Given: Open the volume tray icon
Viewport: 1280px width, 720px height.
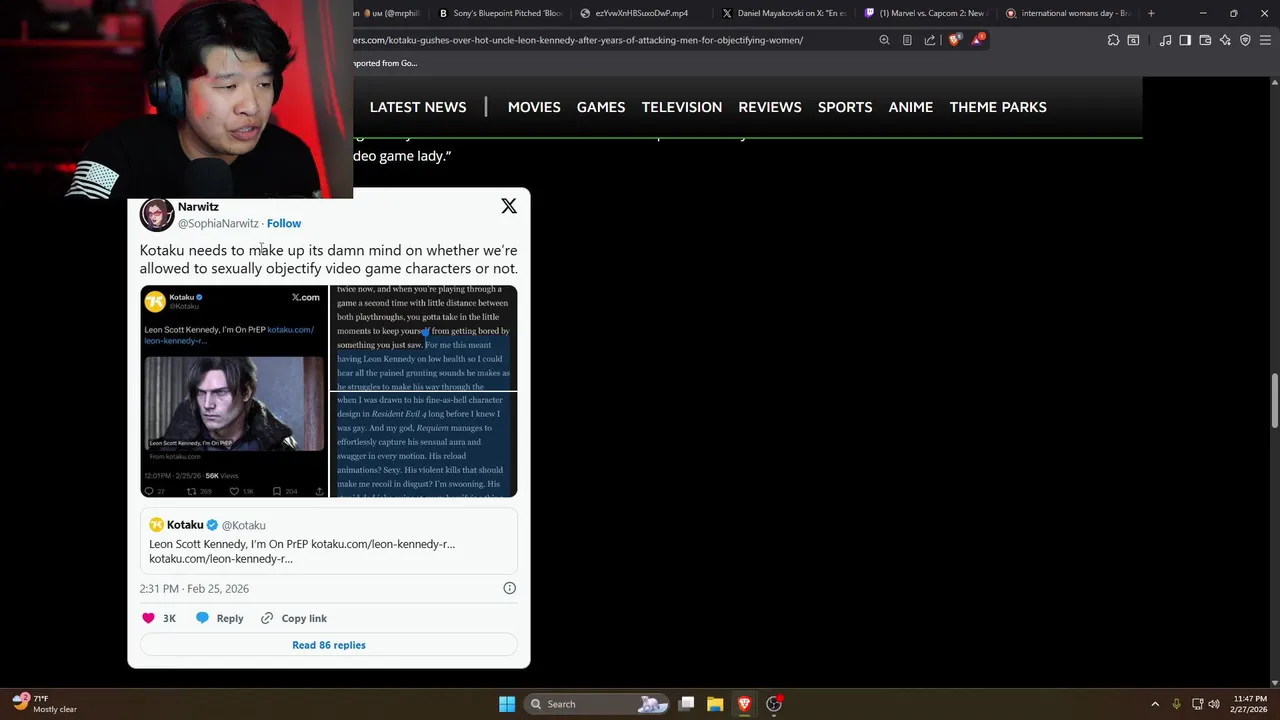Looking at the screenshot, I should [1213, 704].
